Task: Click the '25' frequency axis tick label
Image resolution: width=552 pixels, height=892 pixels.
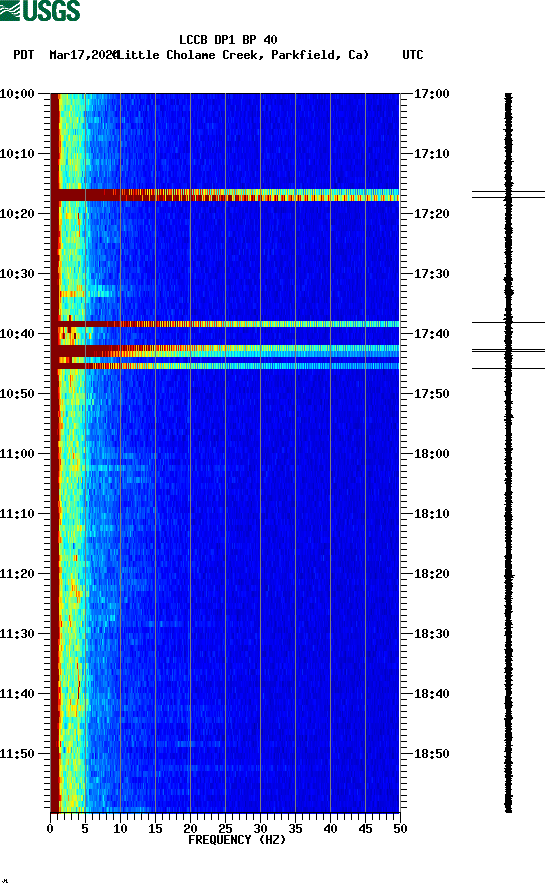Action: (225, 829)
